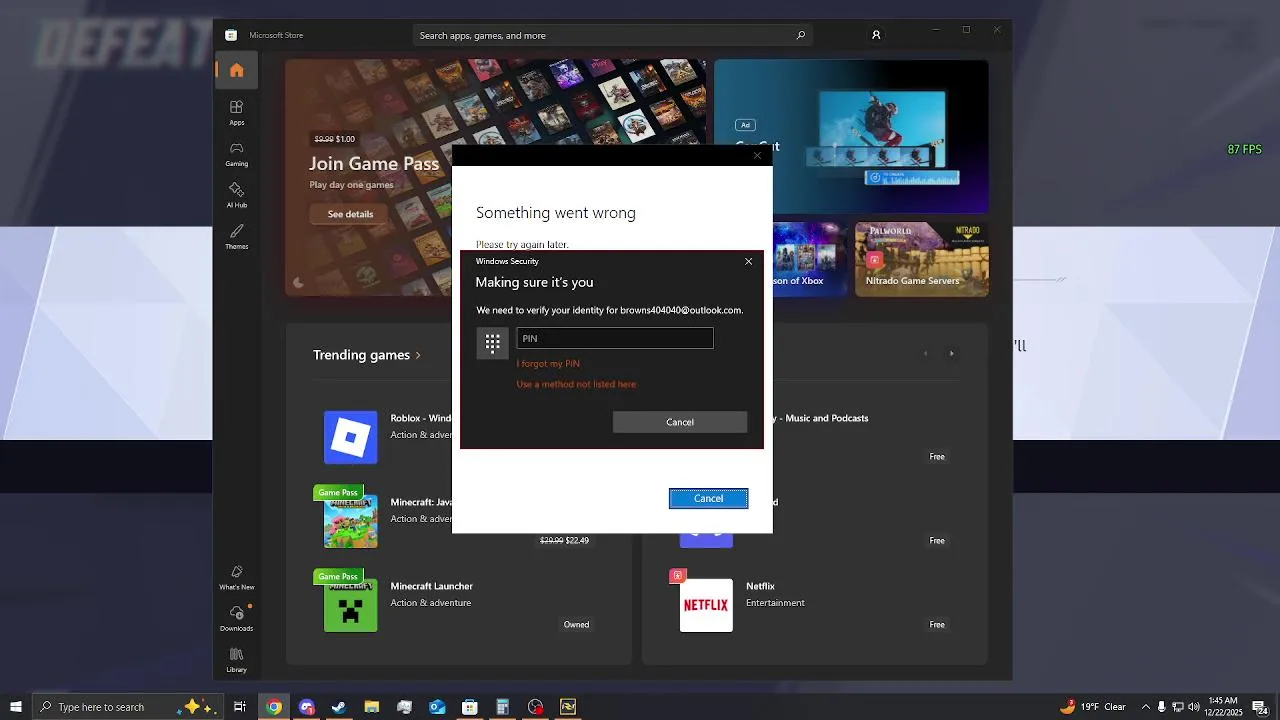
Task: Open the Windows Start menu
Action: click(16, 707)
